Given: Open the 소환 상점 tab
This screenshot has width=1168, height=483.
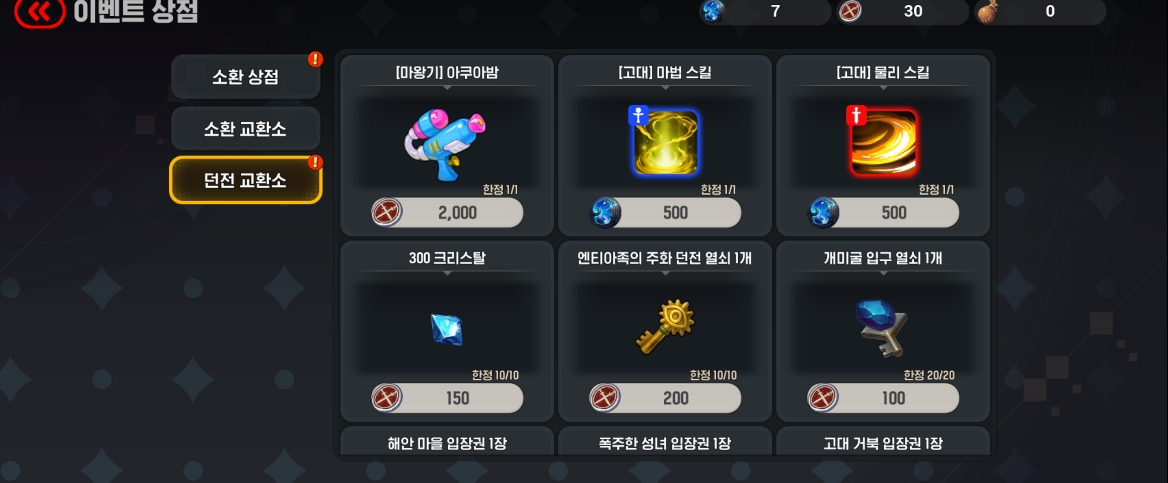Looking at the screenshot, I should (246, 77).
